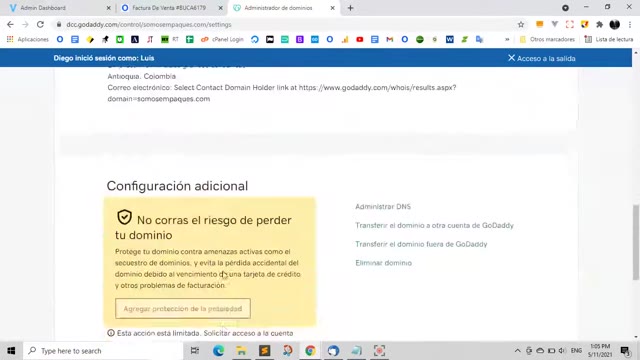This screenshot has width=640, height=360.
Task: Open notification center icon
Action: pyautogui.click(x=625, y=351)
